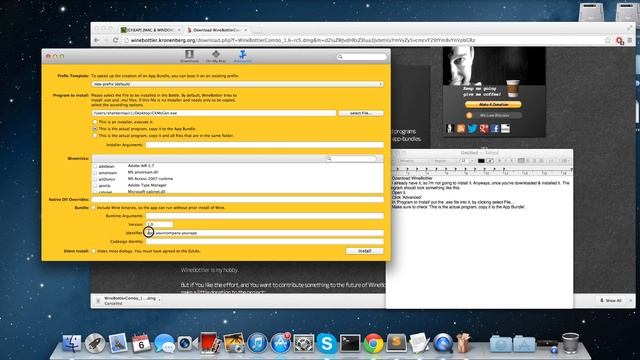Click the Version field showing 1.0
The width and height of the screenshot is (640, 360).
point(159,224)
